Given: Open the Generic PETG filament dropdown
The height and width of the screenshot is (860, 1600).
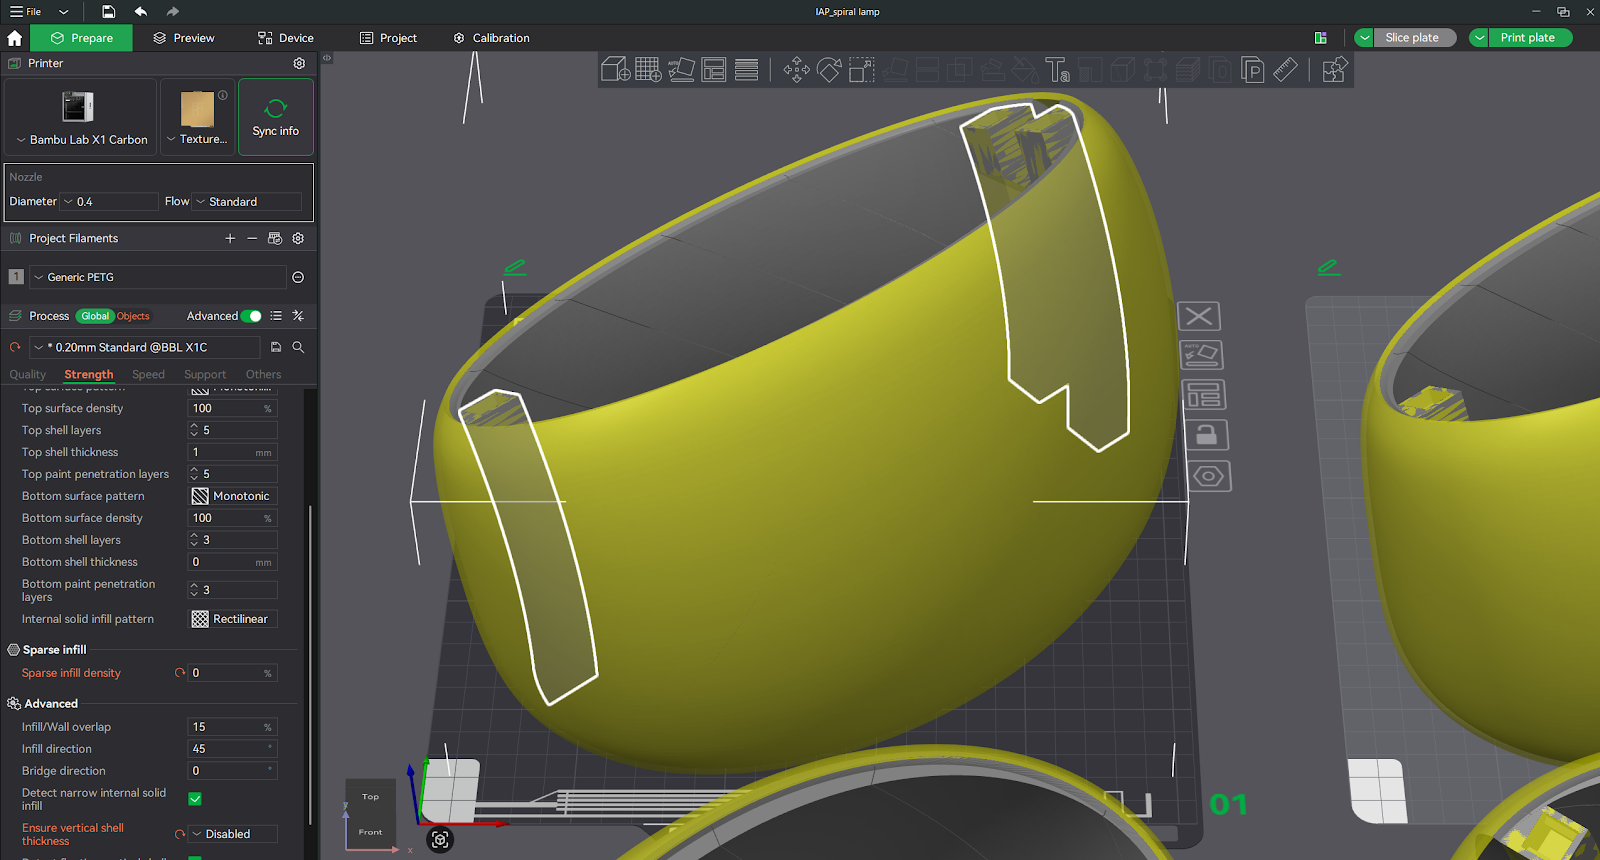Looking at the screenshot, I should tap(158, 277).
